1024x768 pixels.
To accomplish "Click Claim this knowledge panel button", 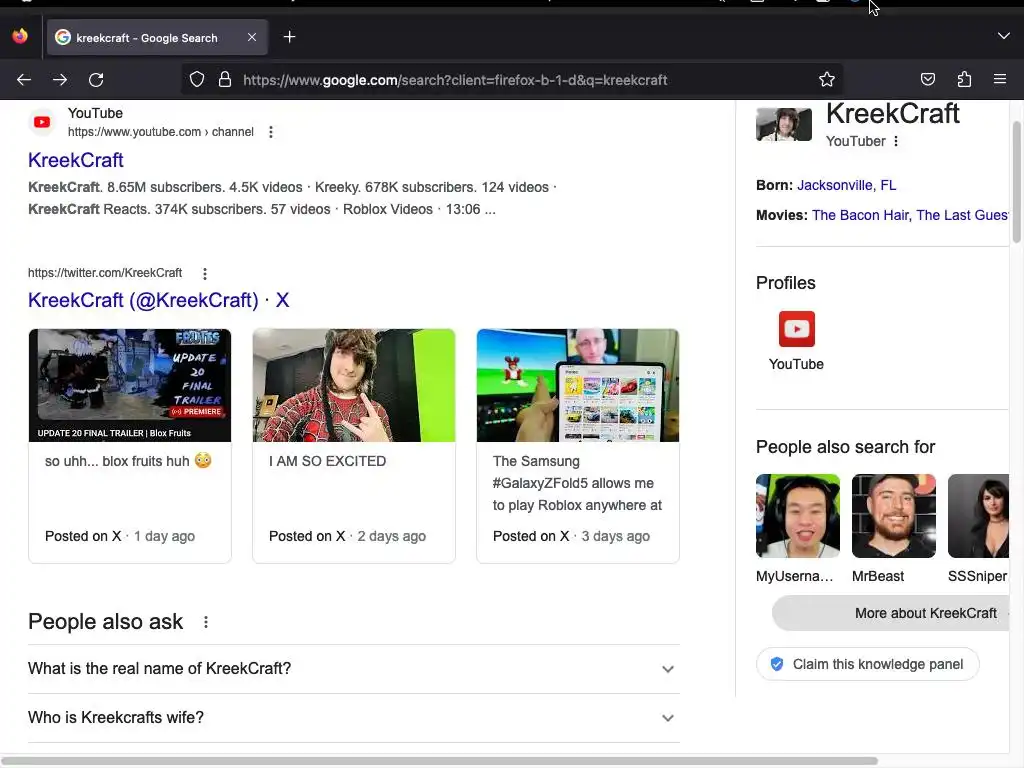I will (867, 664).
